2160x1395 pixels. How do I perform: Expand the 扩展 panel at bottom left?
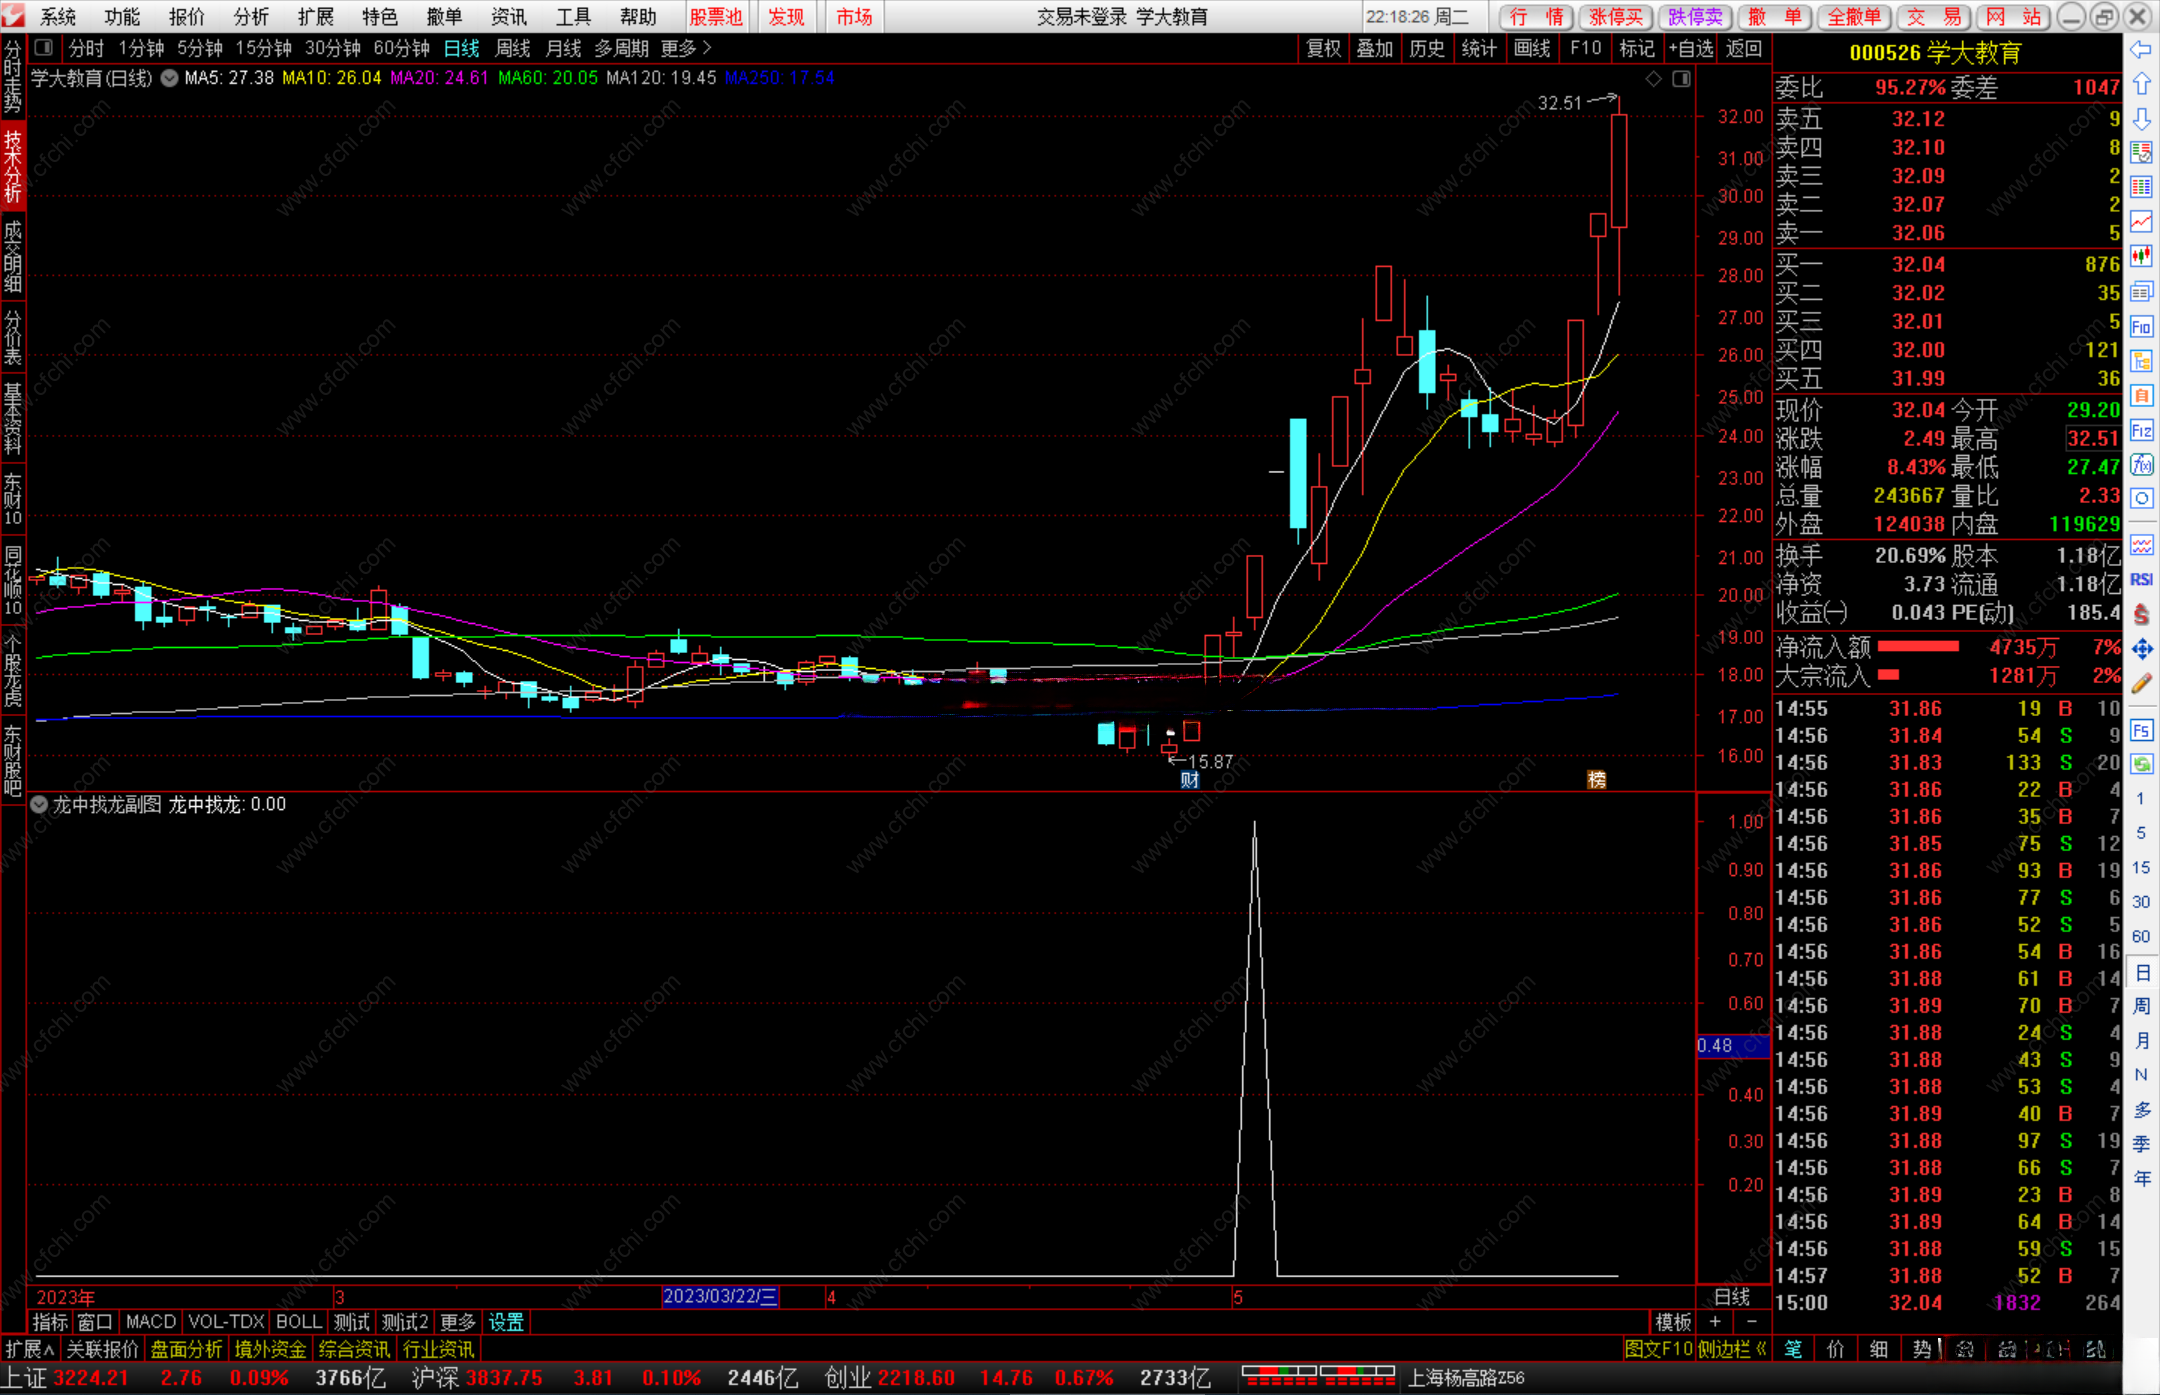point(29,1348)
